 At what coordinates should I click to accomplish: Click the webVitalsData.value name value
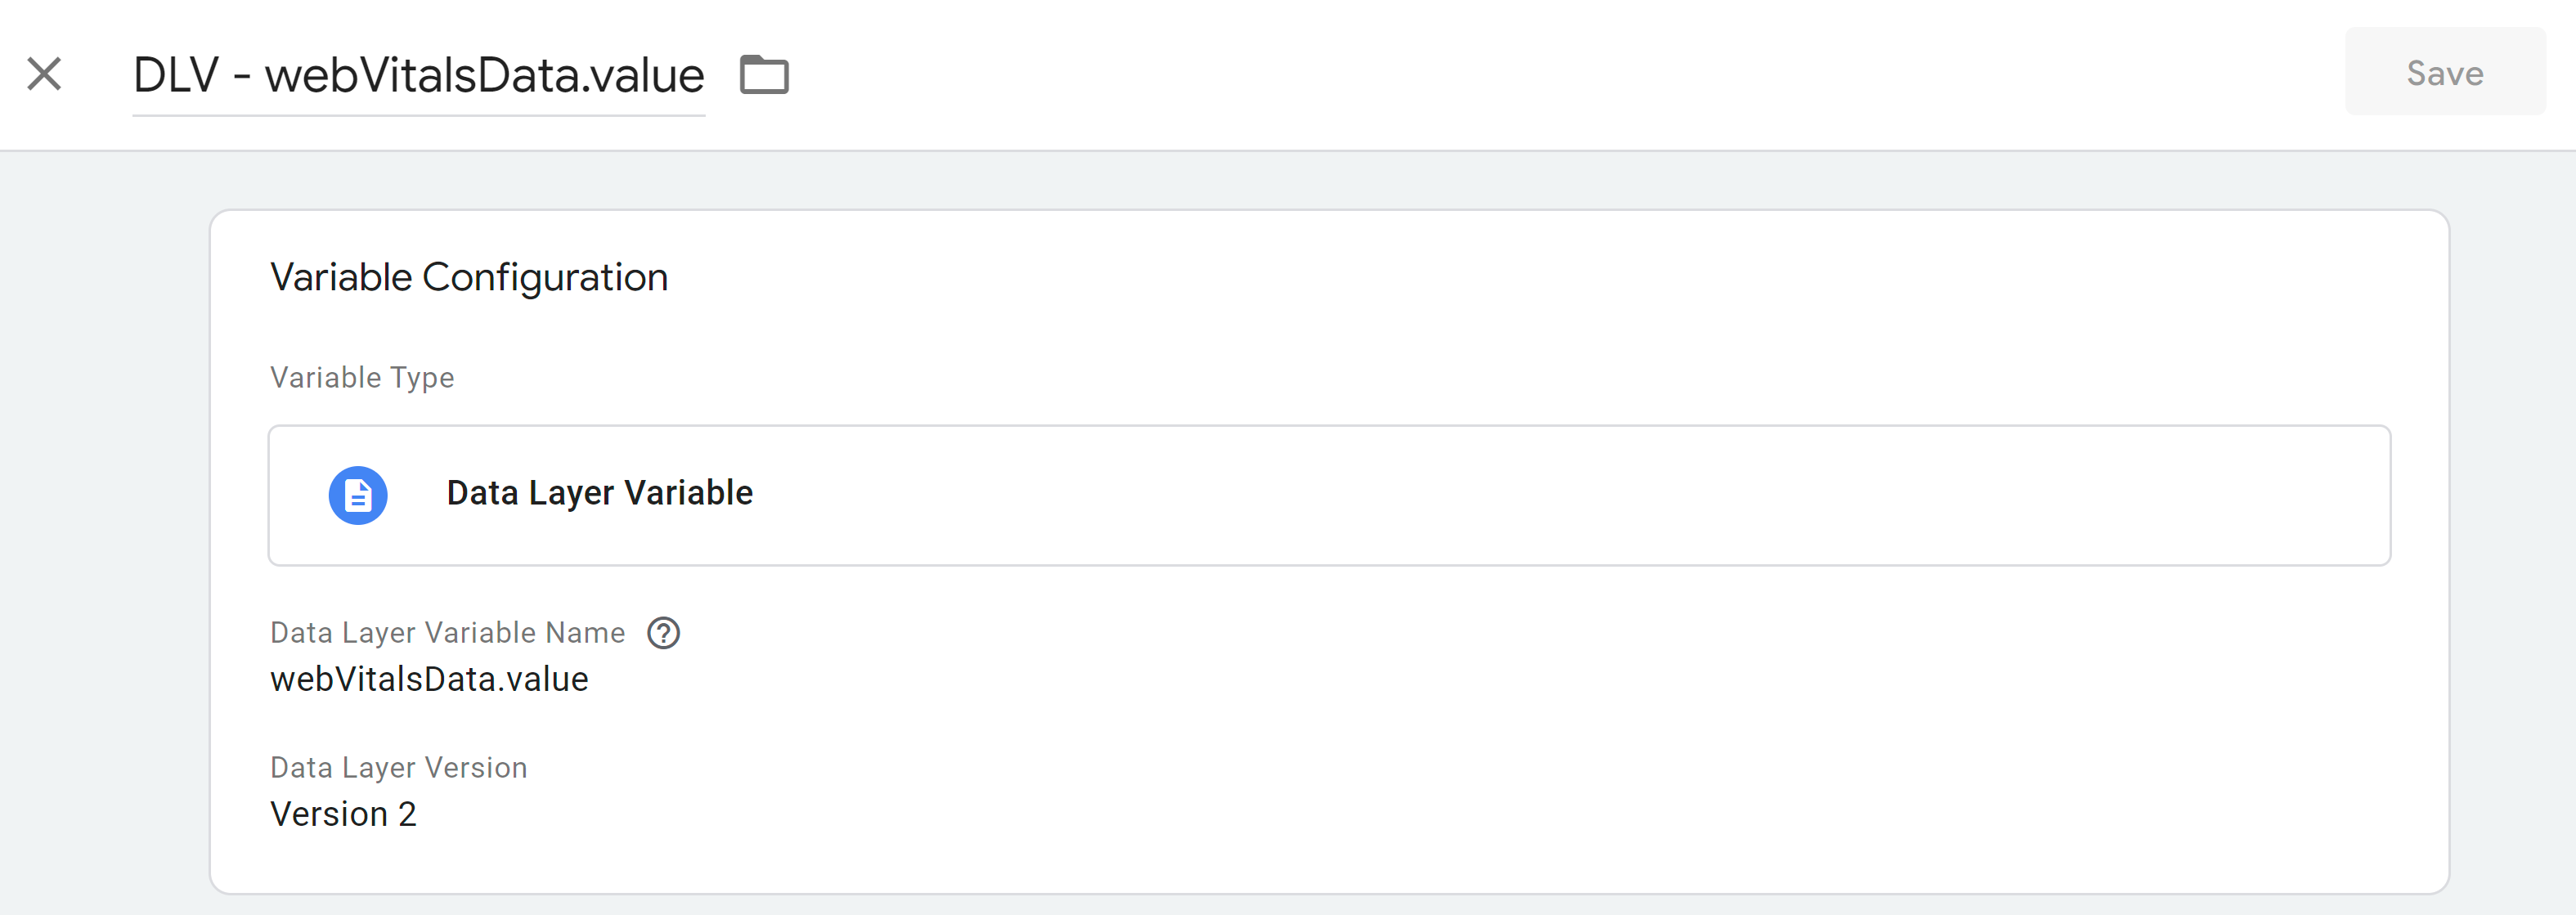tap(429, 678)
